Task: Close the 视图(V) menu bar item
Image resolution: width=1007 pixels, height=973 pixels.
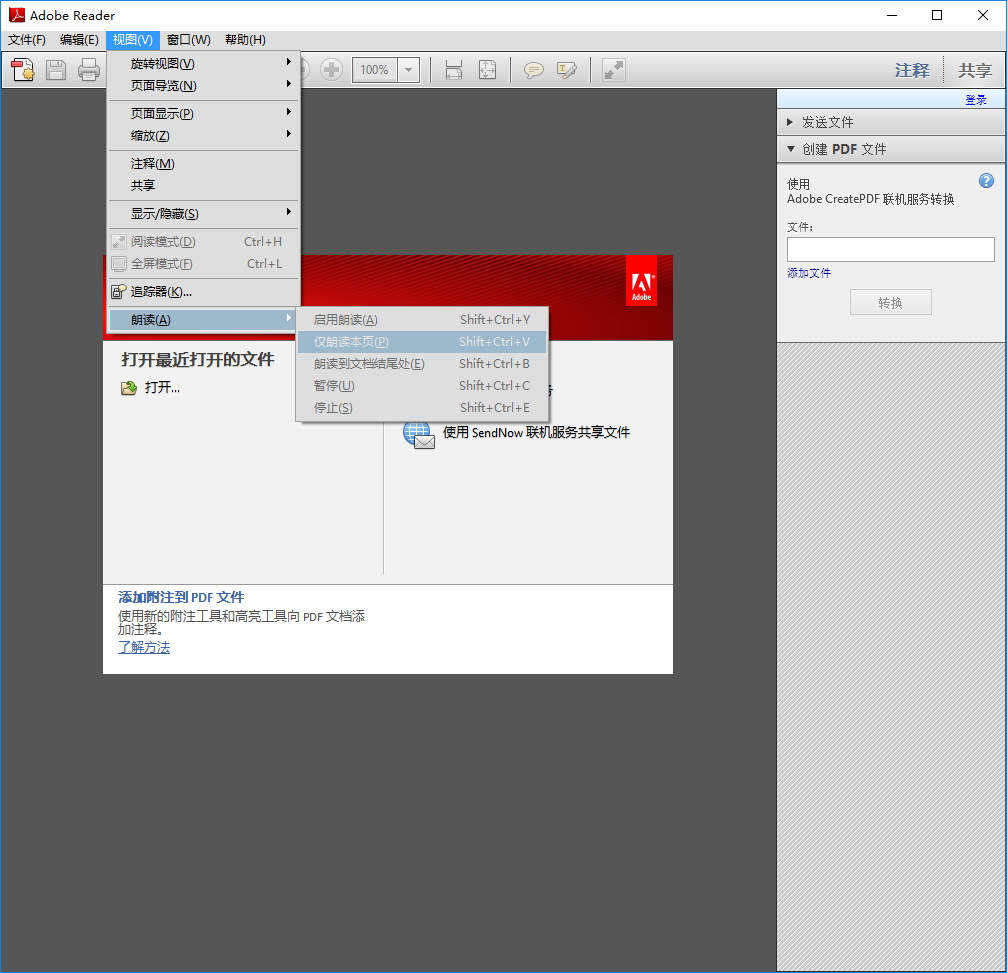Action: tap(132, 40)
